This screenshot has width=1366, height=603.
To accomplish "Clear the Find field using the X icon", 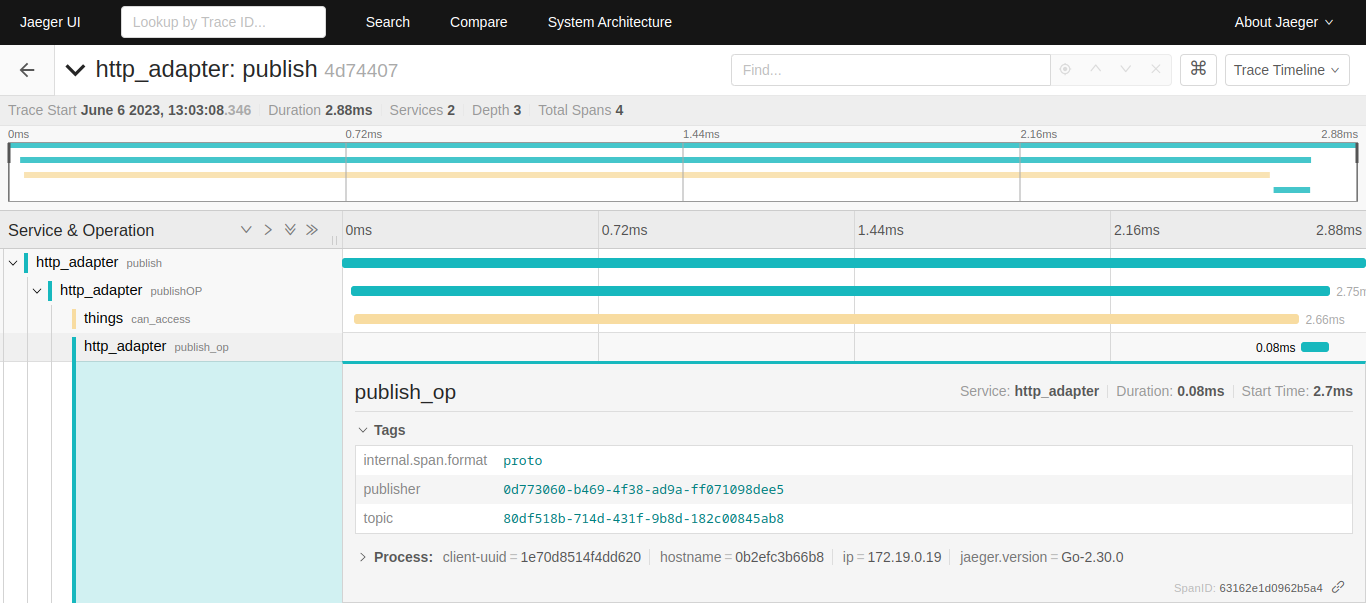I will (x=1155, y=69).
